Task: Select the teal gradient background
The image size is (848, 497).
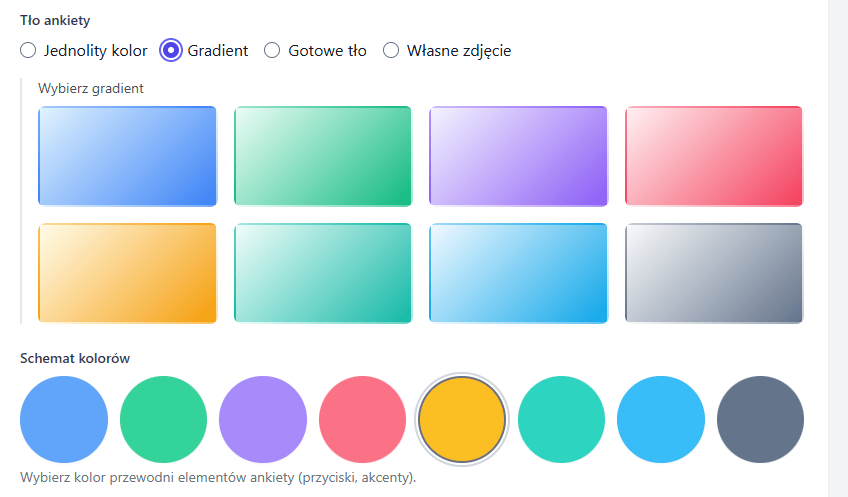Action: click(x=323, y=272)
